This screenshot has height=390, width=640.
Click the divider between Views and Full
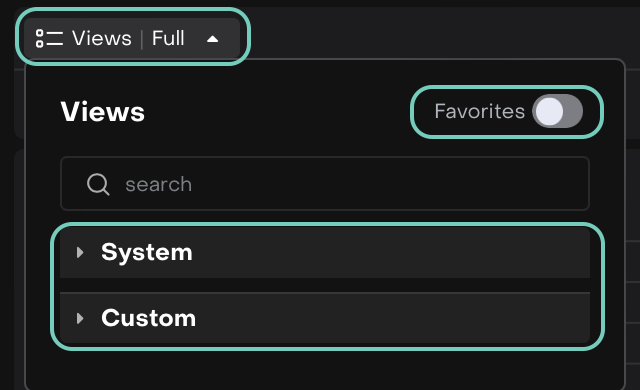click(142, 39)
